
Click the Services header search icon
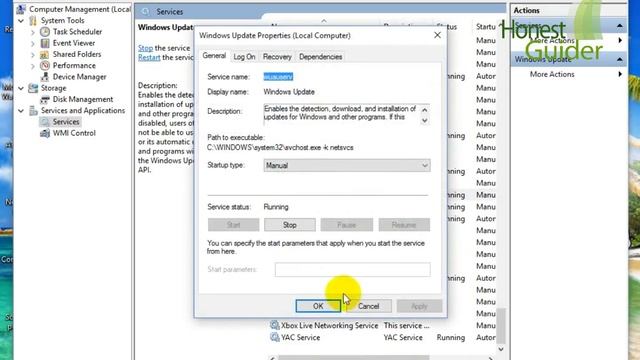point(146,12)
